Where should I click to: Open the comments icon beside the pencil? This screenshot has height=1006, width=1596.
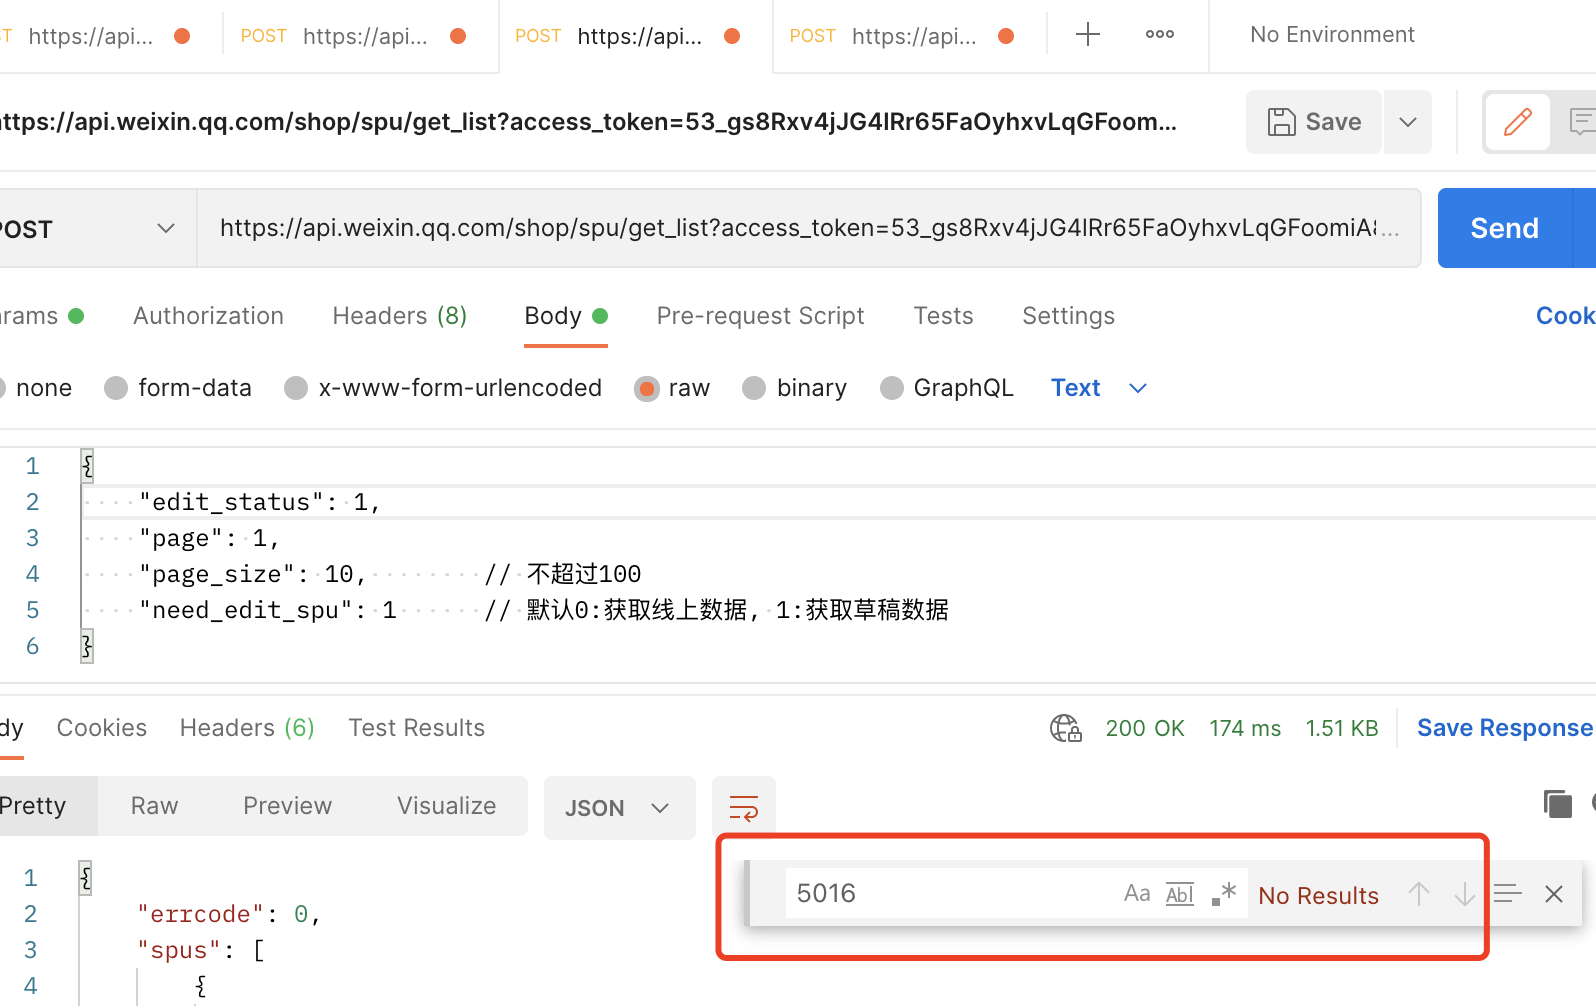click(1580, 122)
